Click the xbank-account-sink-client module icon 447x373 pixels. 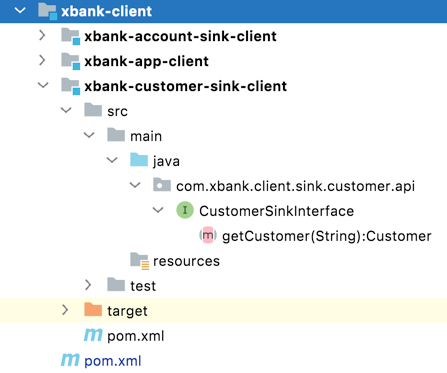pos(71,36)
